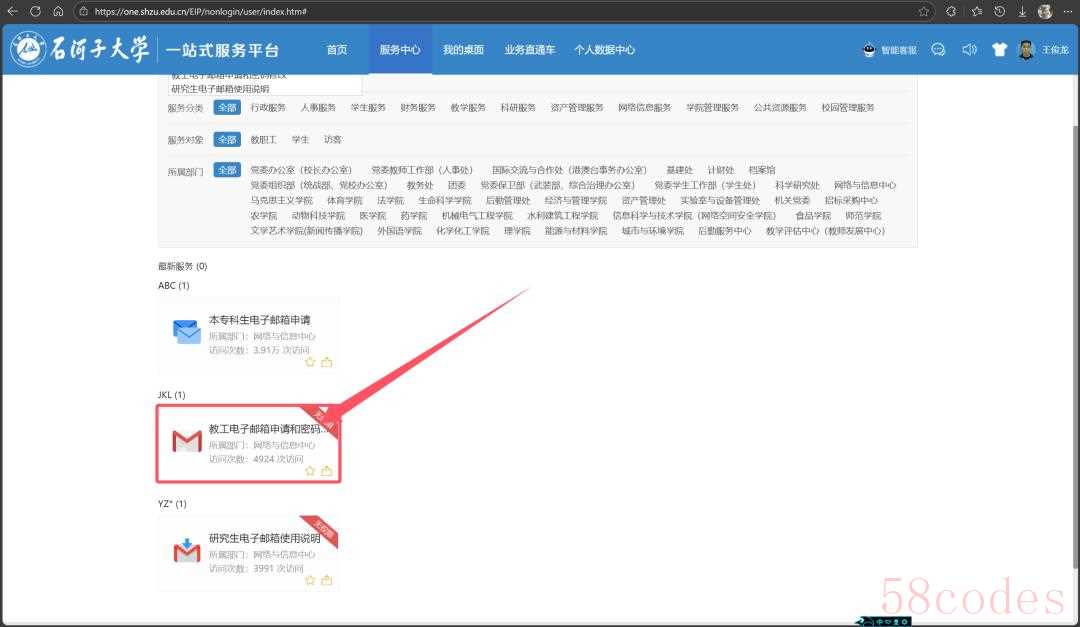The height and width of the screenshot is (627, 1080).
Task: Favorite 本专科生电子邮箱申请 with its star icon
Action: click(x=310, y=362)
